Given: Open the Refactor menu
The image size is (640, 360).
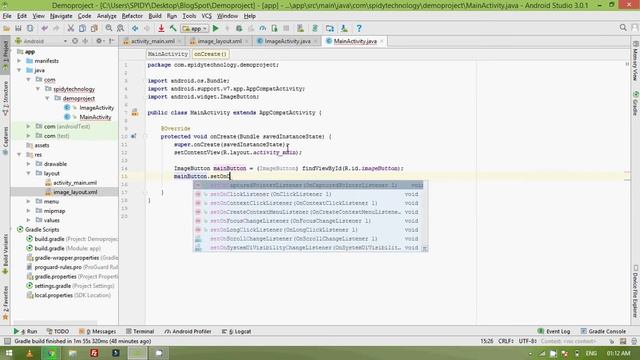Looking at the screenshot, I should [132, 16].
